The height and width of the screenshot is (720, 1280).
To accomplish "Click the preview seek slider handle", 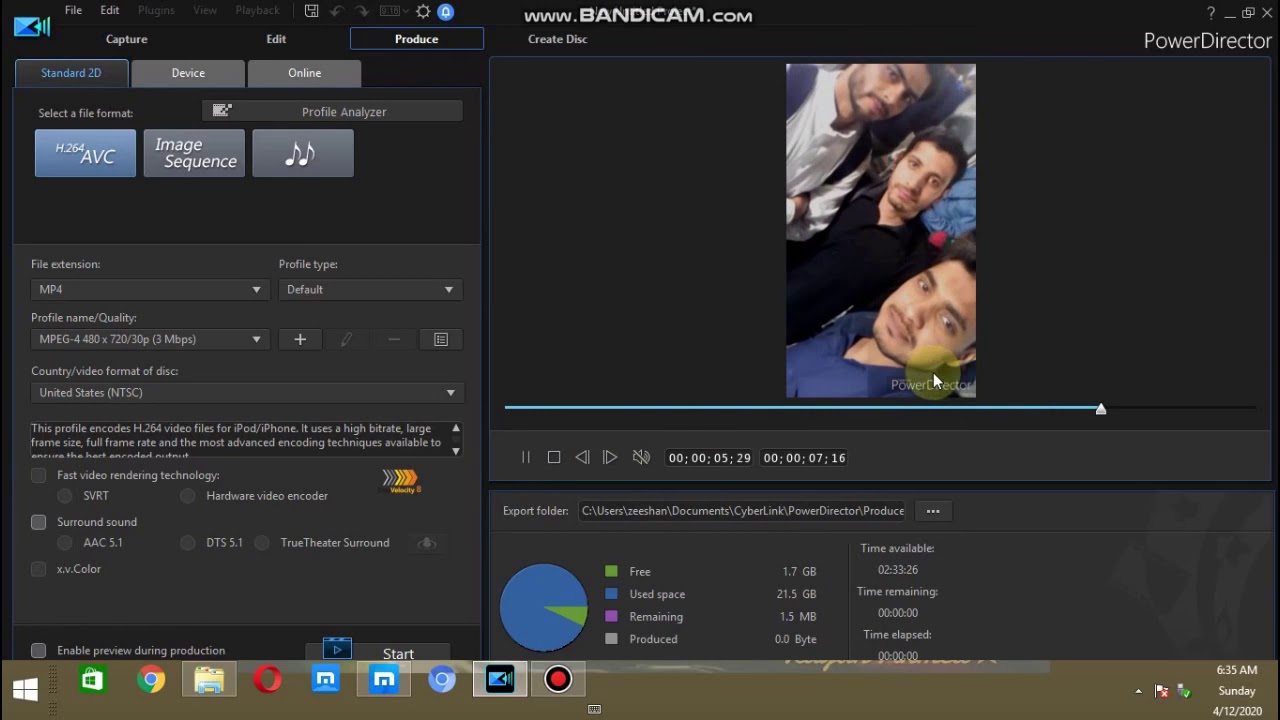I will click(x=1101, y=409).
